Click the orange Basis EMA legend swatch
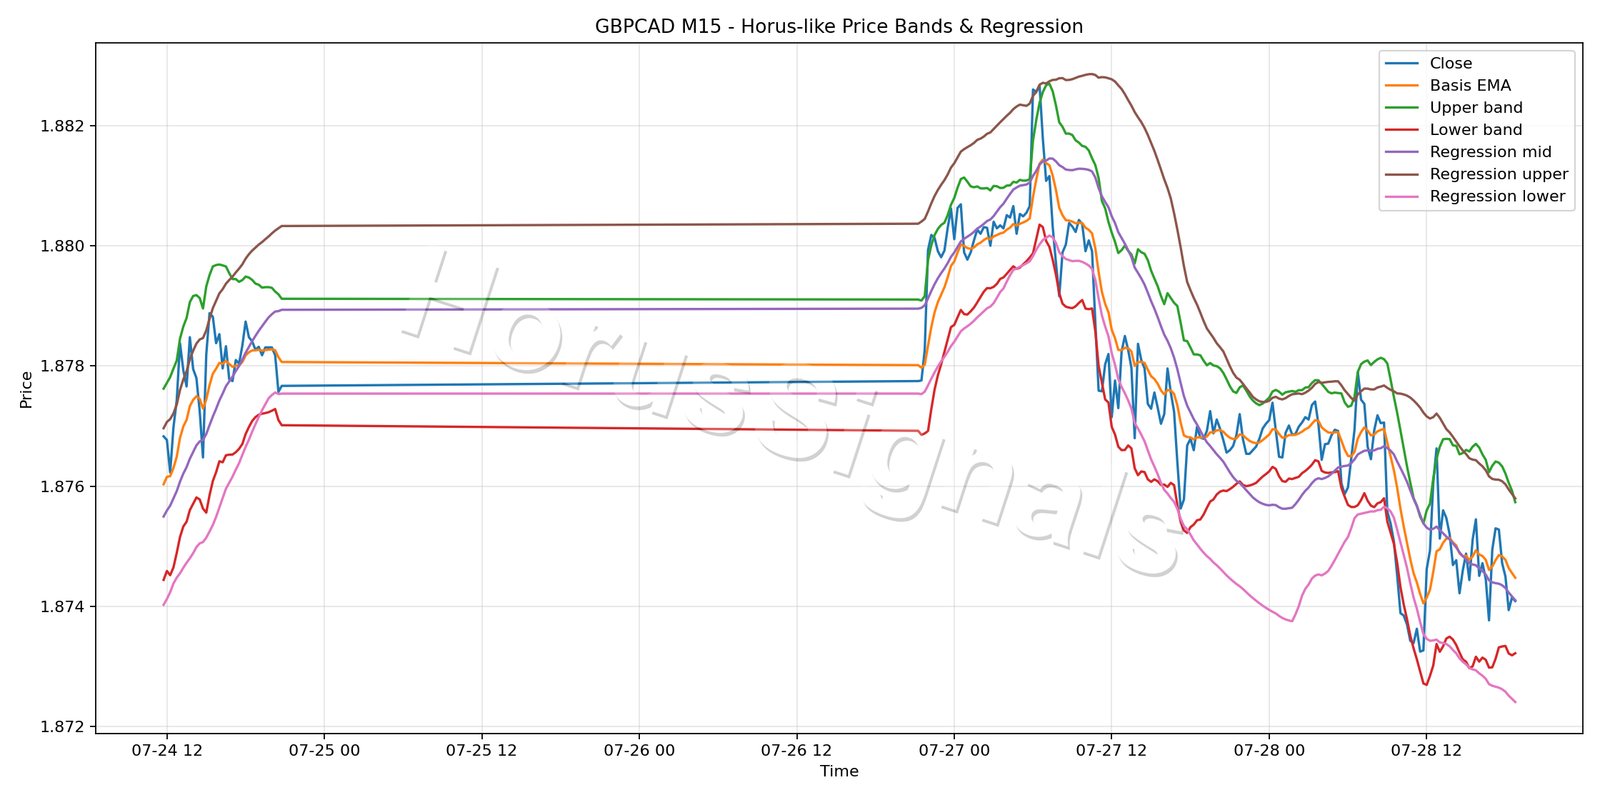Image resolution: width=1600 pixels, height=800 pixels. click(1401, 86)
